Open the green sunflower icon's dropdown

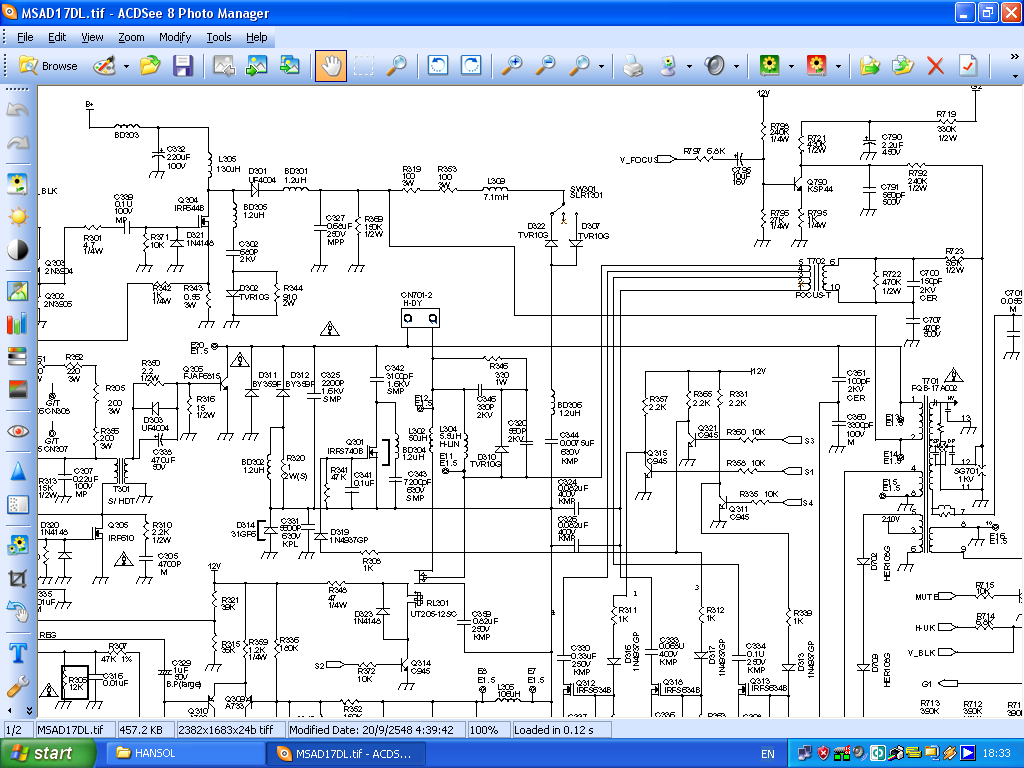792,66
